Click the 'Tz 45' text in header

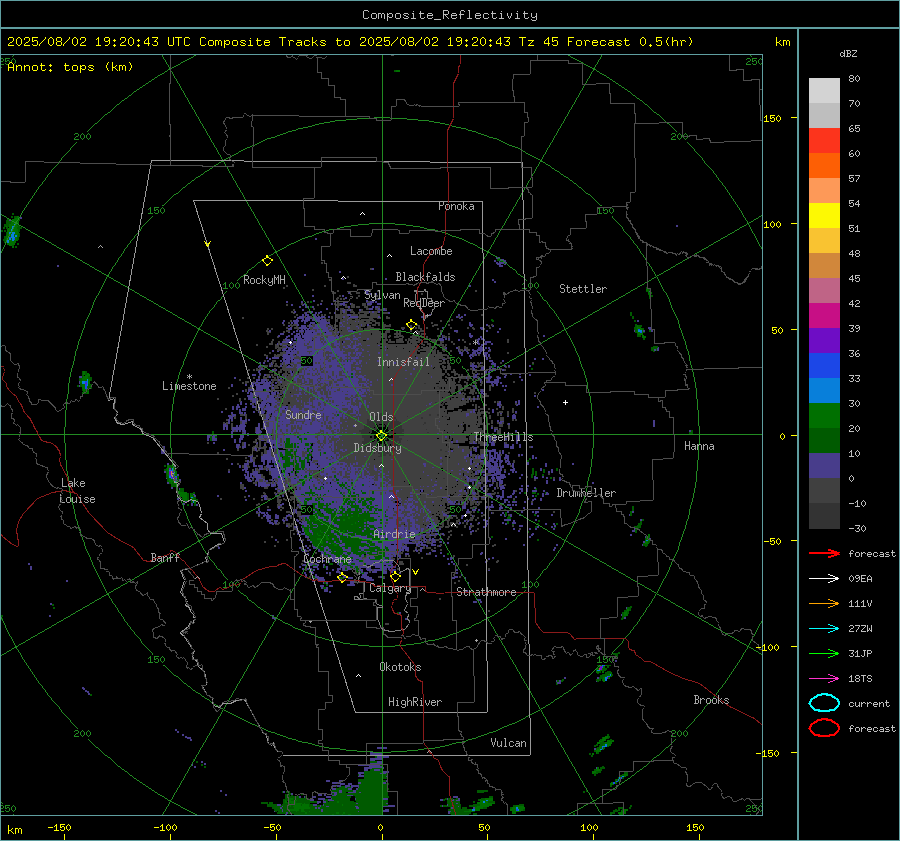click(540, 42)
